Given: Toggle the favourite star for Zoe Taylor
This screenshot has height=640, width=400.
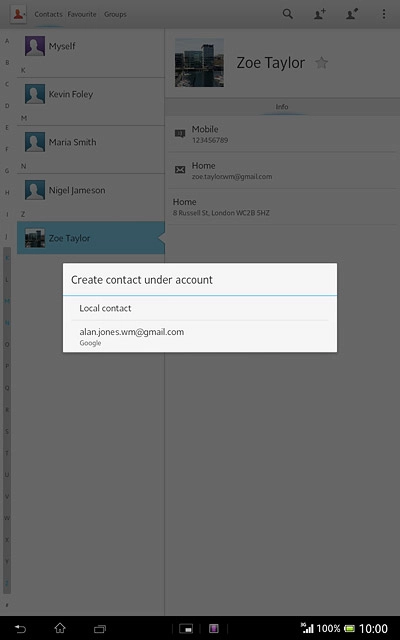Looking at the screenshot, I should pyautogui.click(x=322, y=63).
